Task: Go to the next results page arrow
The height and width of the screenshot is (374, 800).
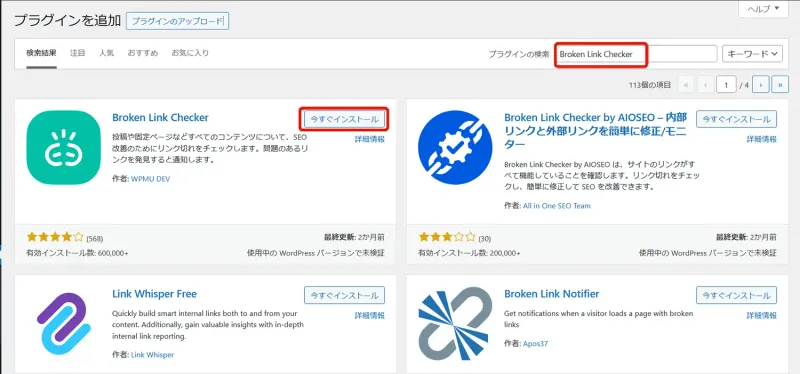Action: 761,85
